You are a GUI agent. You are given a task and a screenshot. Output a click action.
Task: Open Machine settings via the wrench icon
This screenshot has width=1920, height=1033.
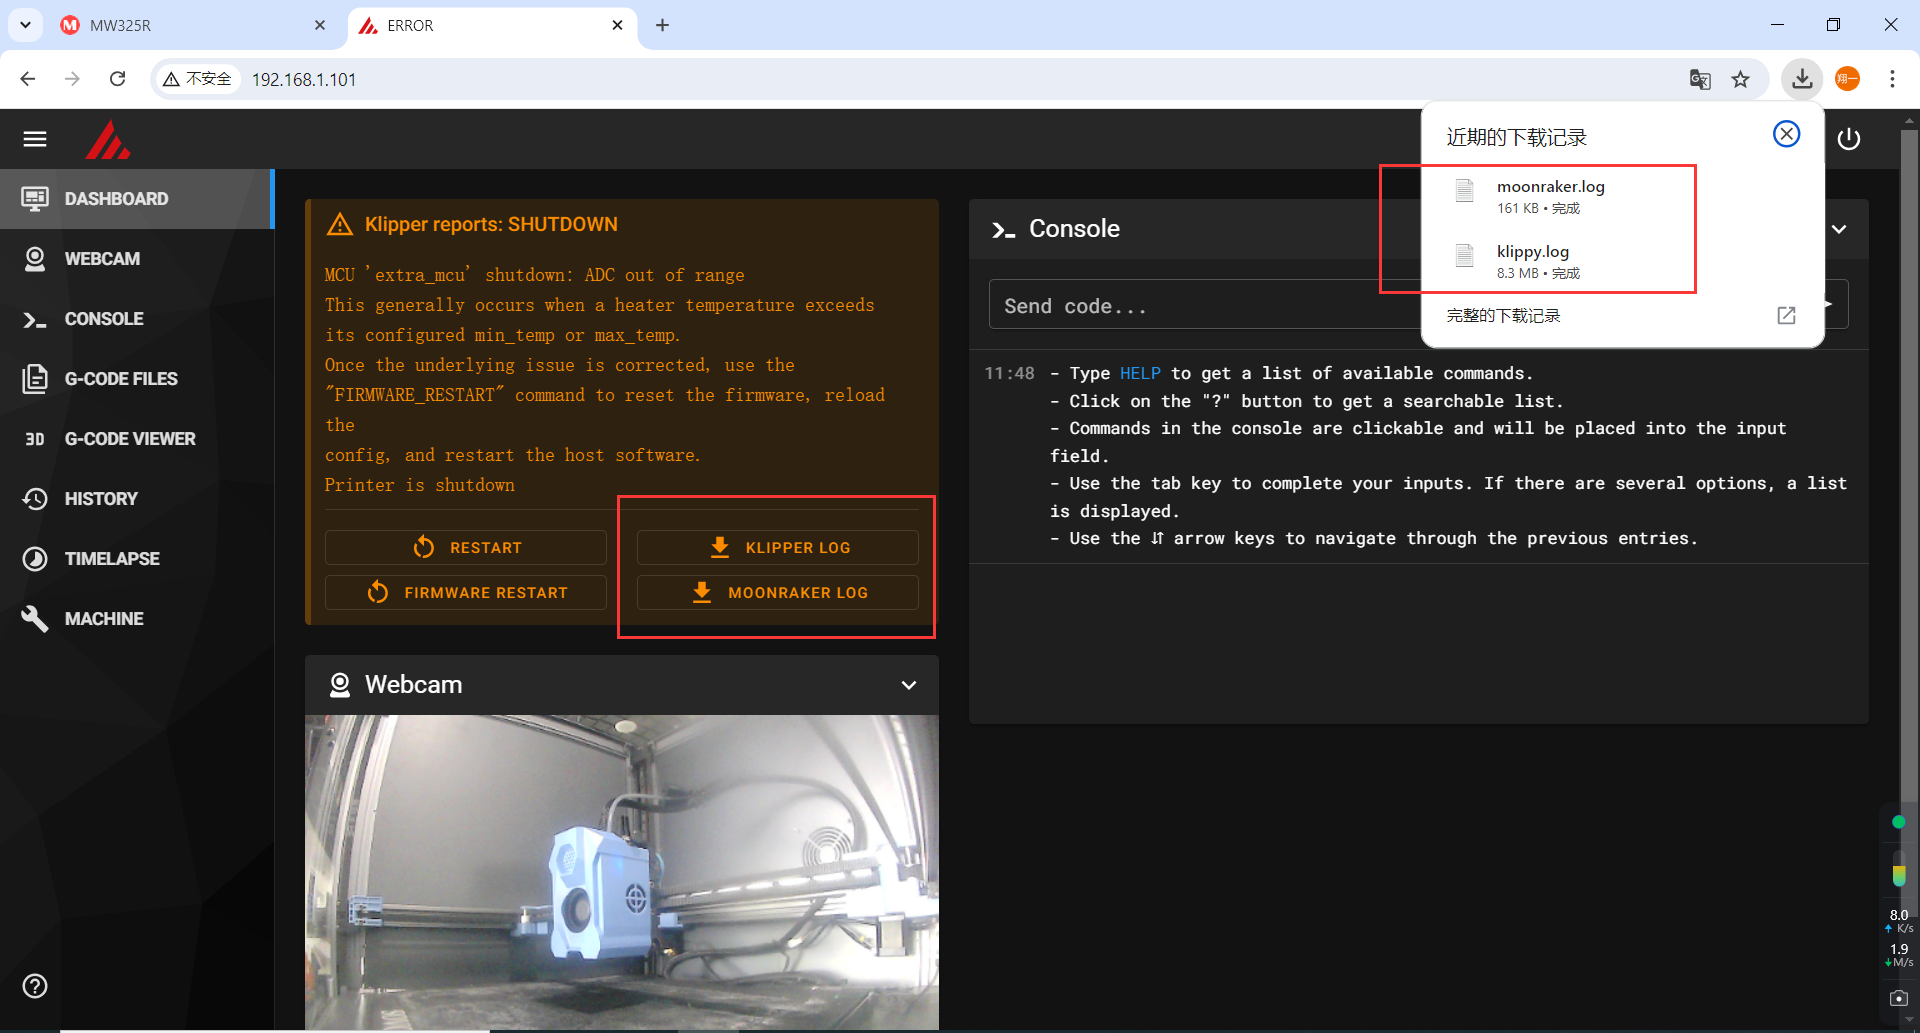click(x=36, y=618)
